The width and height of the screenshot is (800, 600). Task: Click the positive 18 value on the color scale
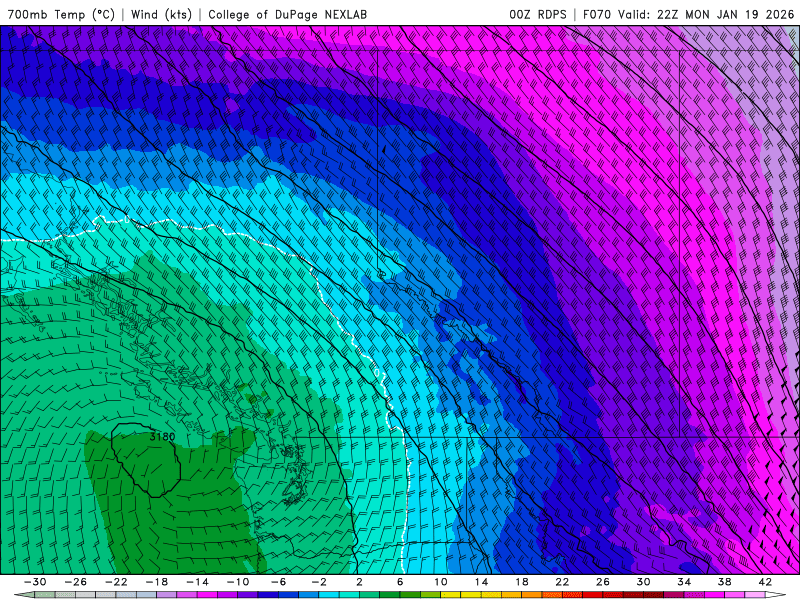coord(521,582)
